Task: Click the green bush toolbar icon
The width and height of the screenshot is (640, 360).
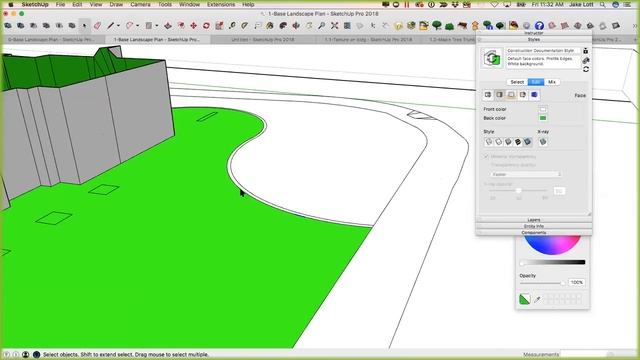Action: pyautogui.click(x=449, y=26)
